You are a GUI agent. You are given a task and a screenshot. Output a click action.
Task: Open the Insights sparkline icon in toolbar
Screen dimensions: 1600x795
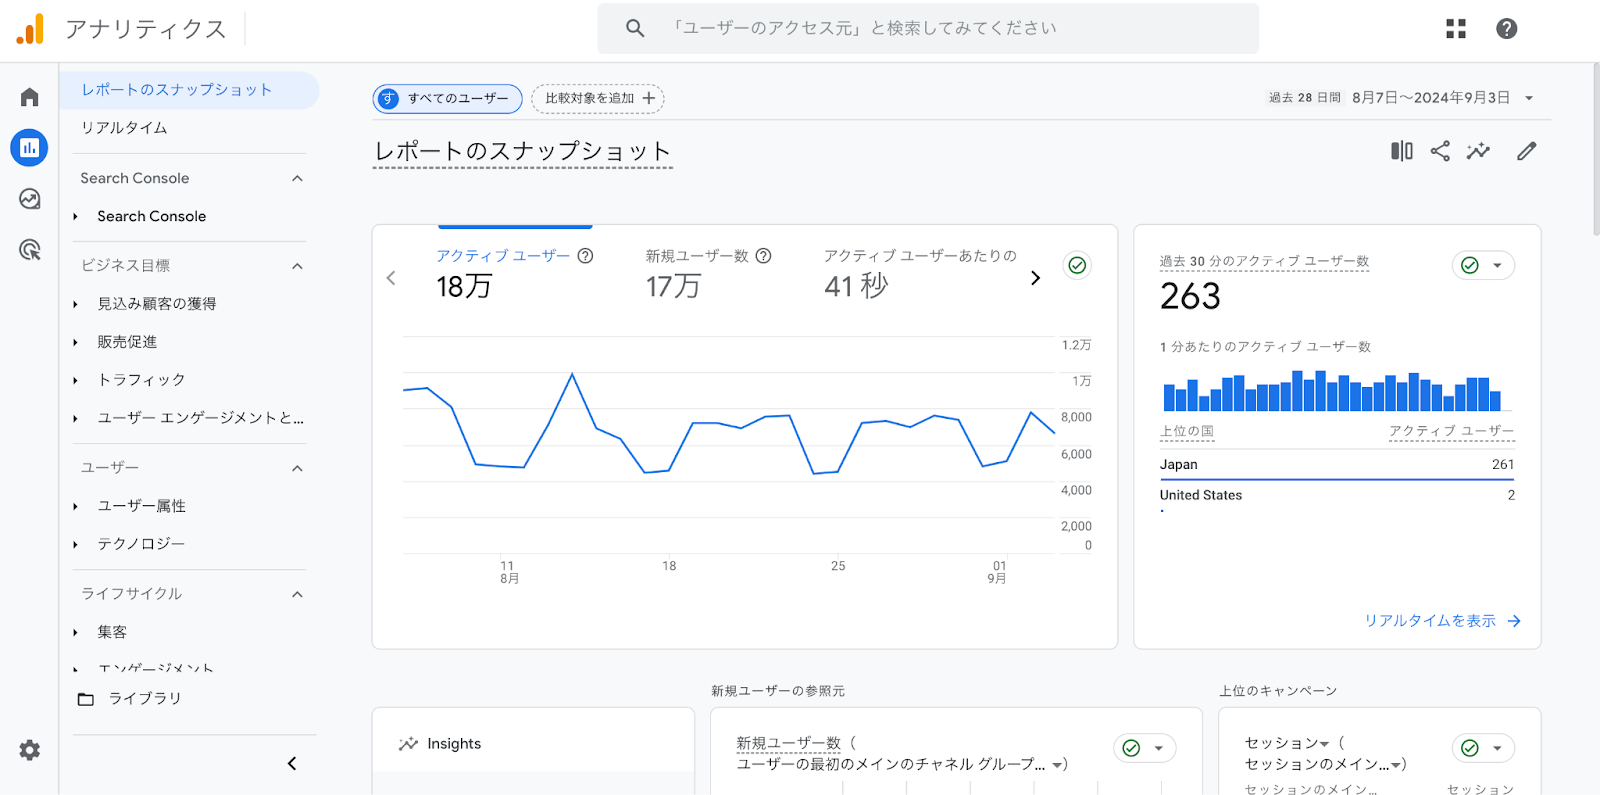click(1478, 151)
